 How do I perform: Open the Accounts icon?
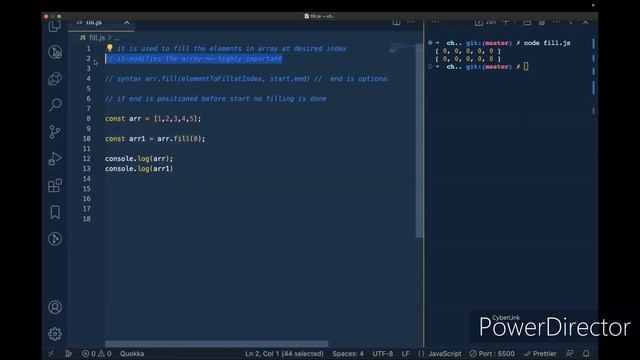(x=55, y=307)
